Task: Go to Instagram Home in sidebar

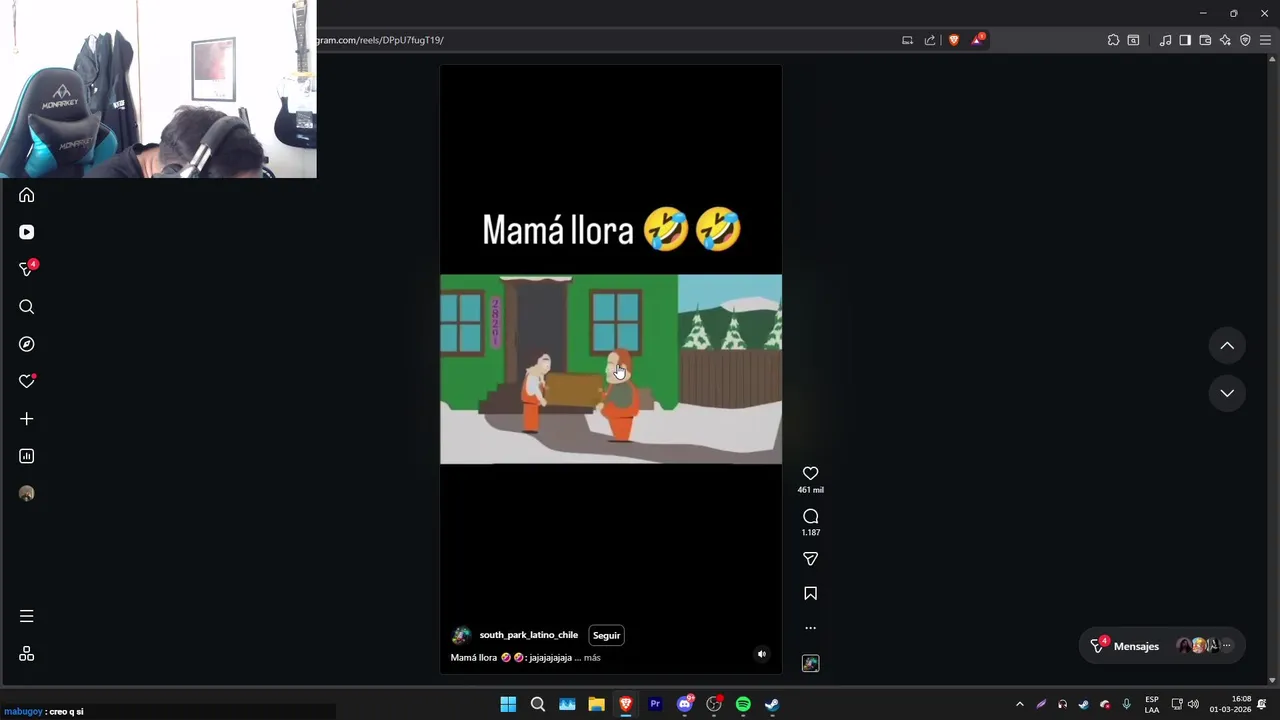Action: [27, 195]
